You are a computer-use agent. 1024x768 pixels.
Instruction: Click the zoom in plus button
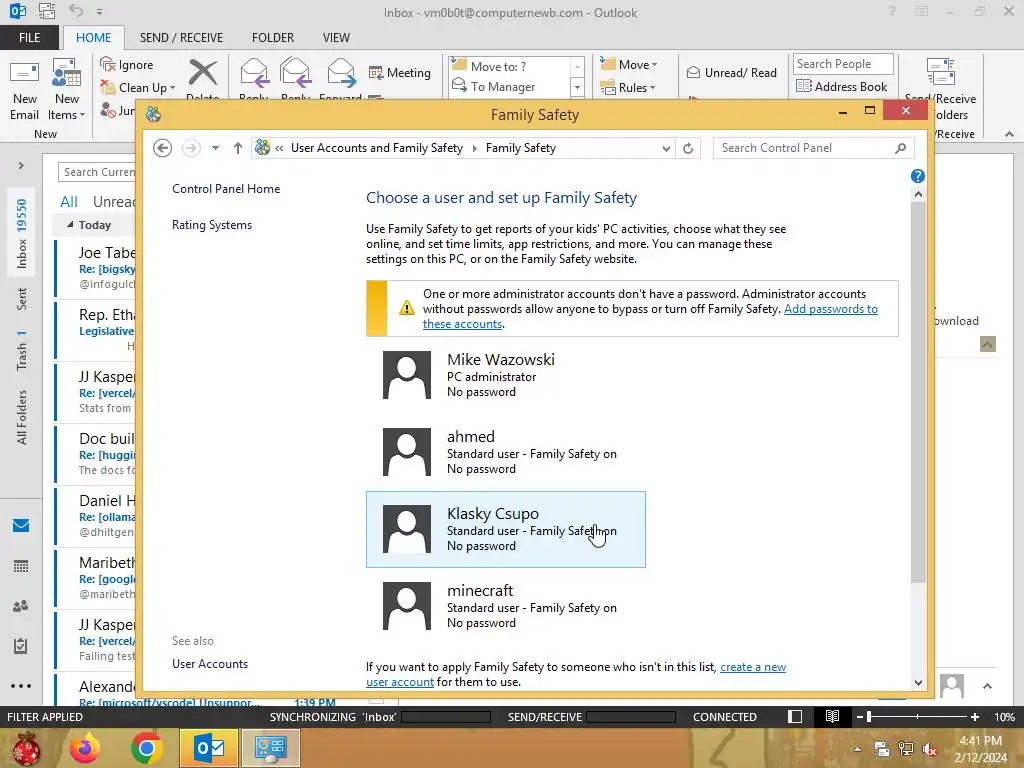tap(974, 717)
